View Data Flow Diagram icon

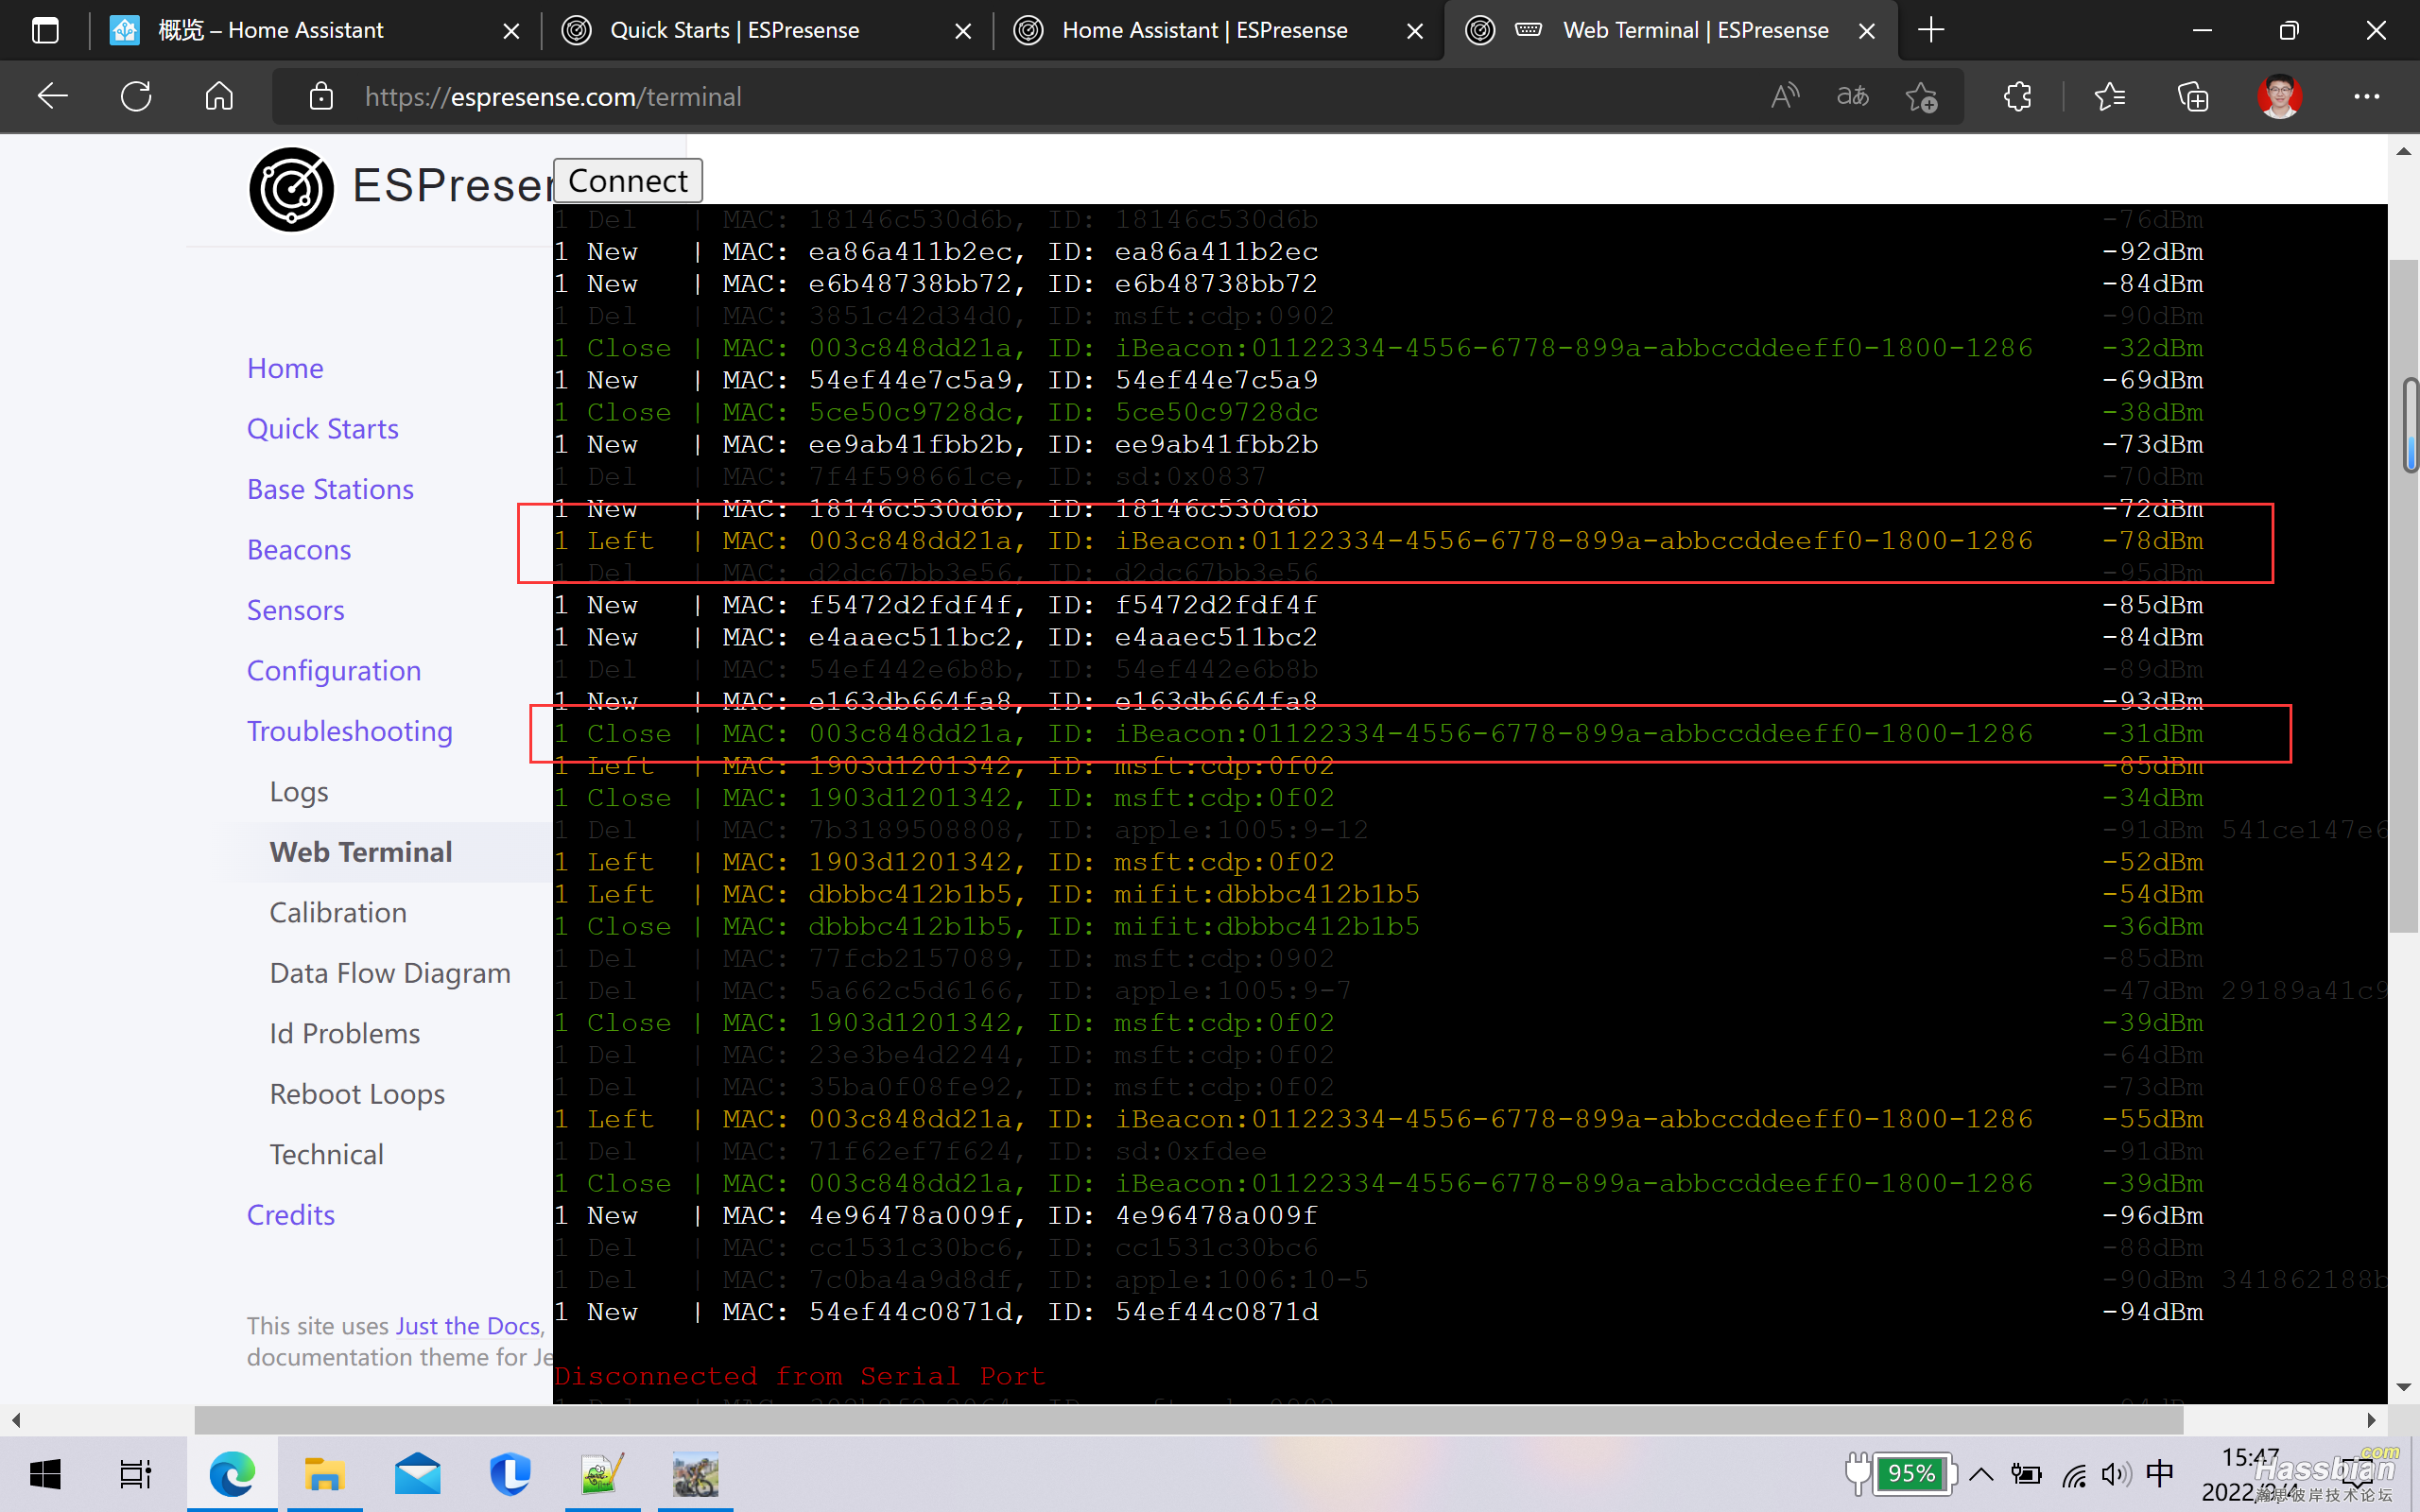pyautogui.click(x=390, y=972)
